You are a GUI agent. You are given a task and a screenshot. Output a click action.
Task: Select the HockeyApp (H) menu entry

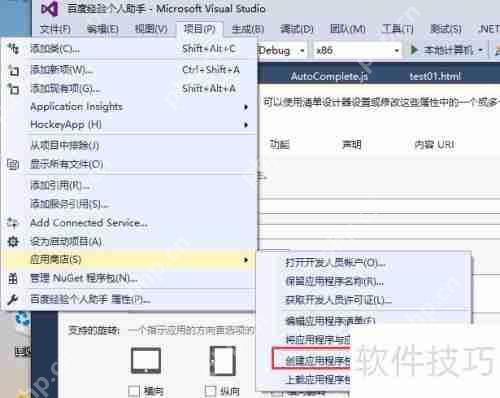click(129, 125)
